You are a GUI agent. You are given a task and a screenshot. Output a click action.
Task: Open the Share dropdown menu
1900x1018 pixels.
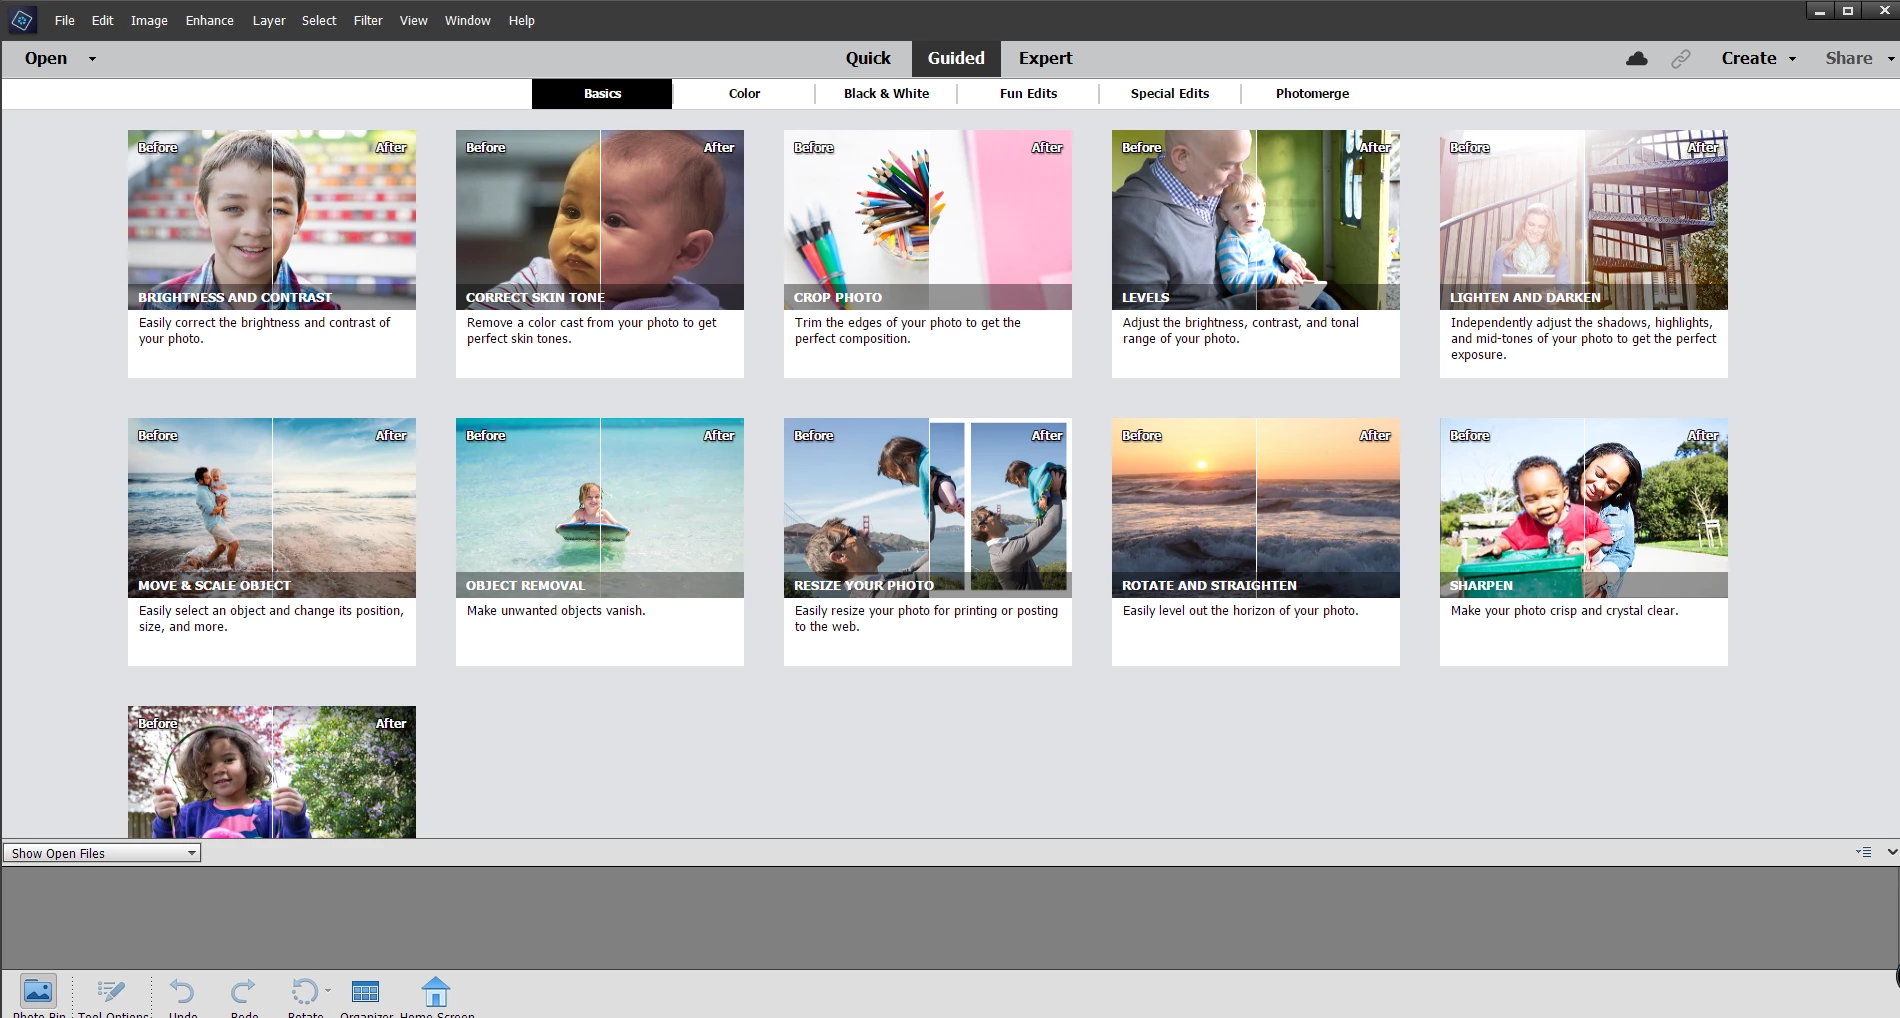point(1860,58)
